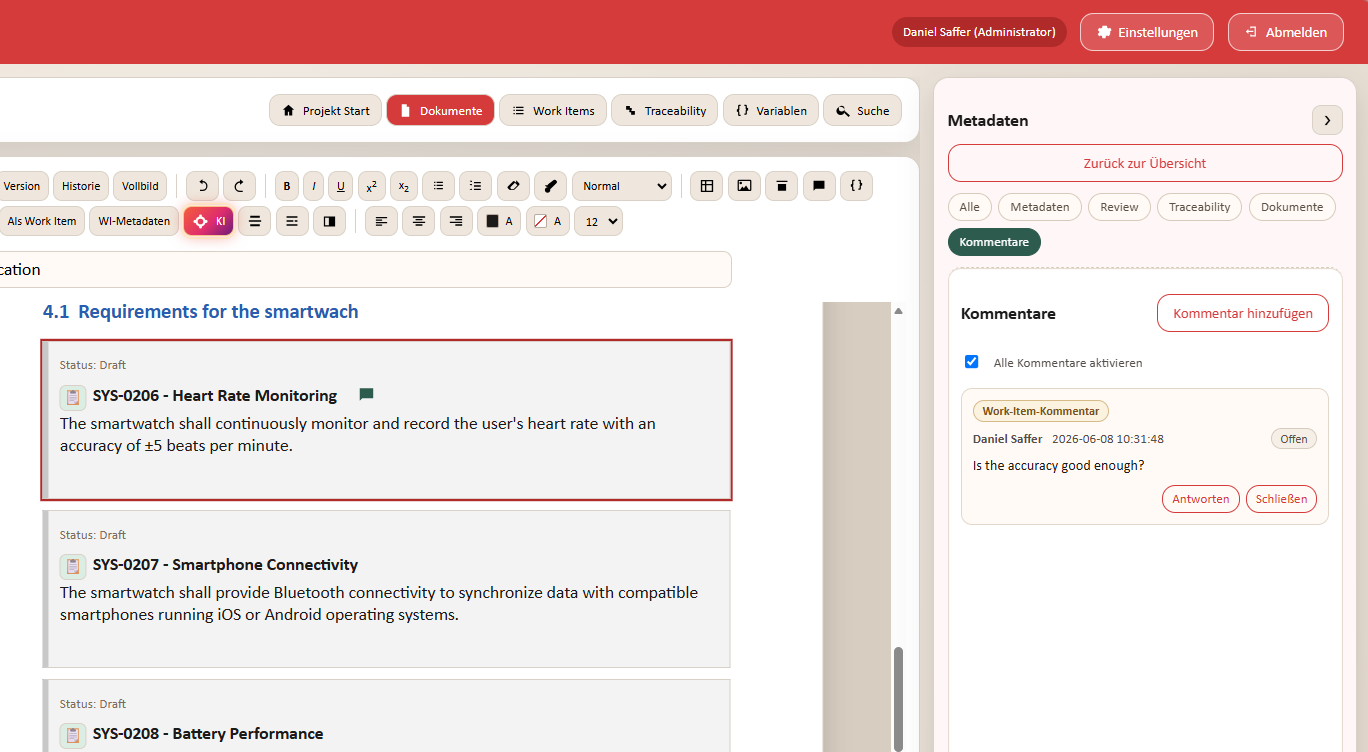Viewport: 1368px width, 752px height.
Task: Click the half-filled panel toggle icon
Action: pyautogui.click(x=329, y=221)
